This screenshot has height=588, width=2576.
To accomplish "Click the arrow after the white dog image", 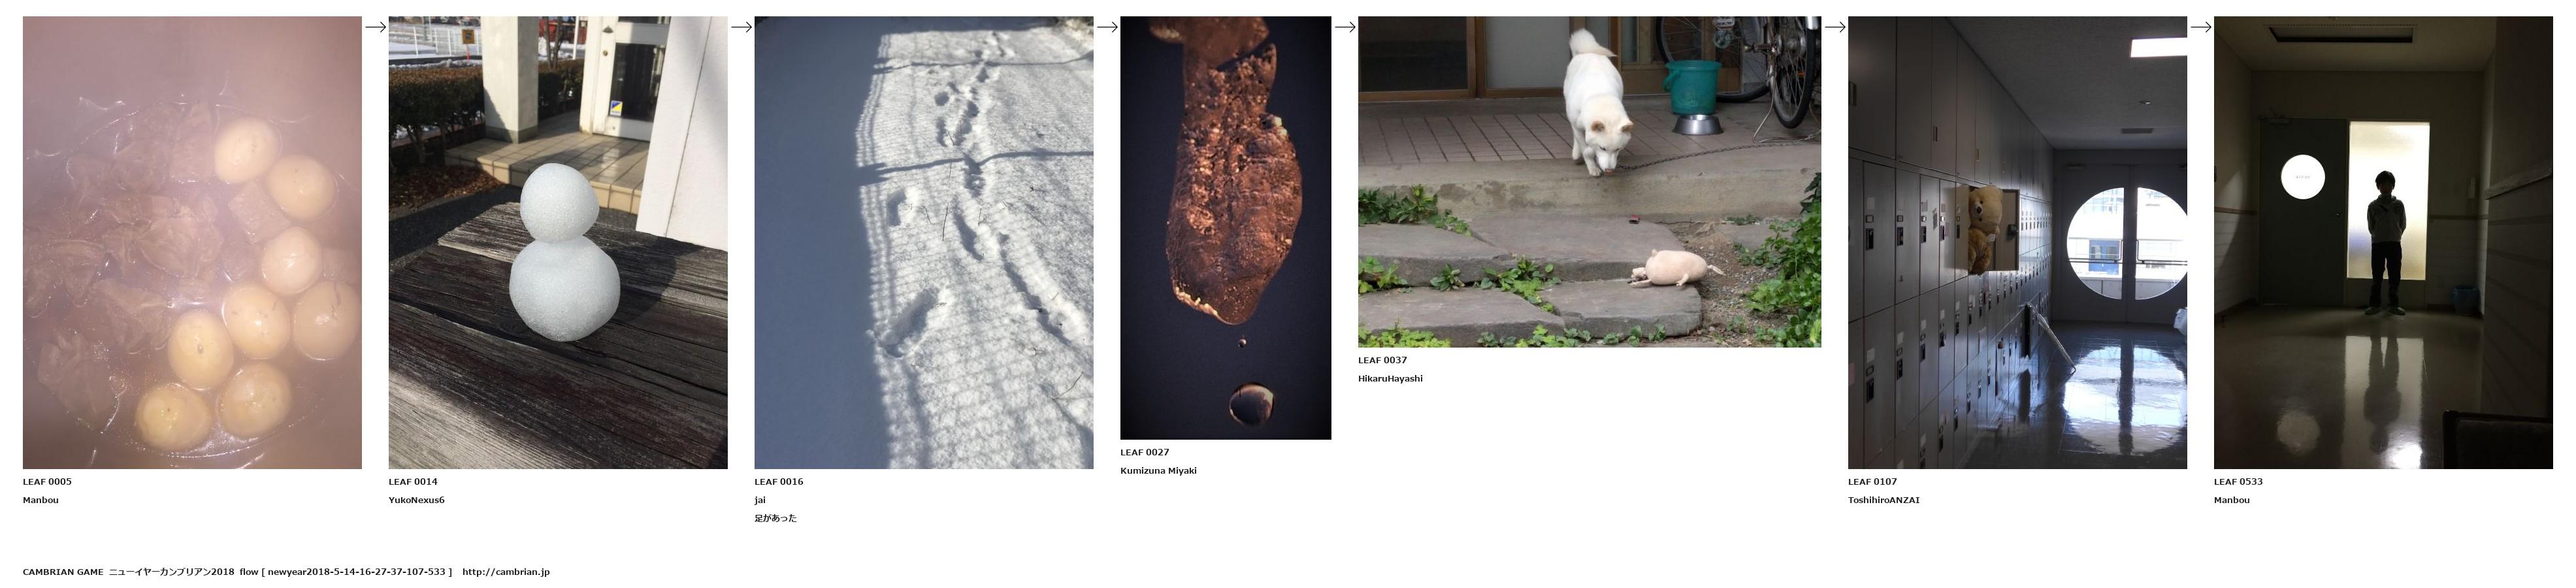I will click(1835, 27).
